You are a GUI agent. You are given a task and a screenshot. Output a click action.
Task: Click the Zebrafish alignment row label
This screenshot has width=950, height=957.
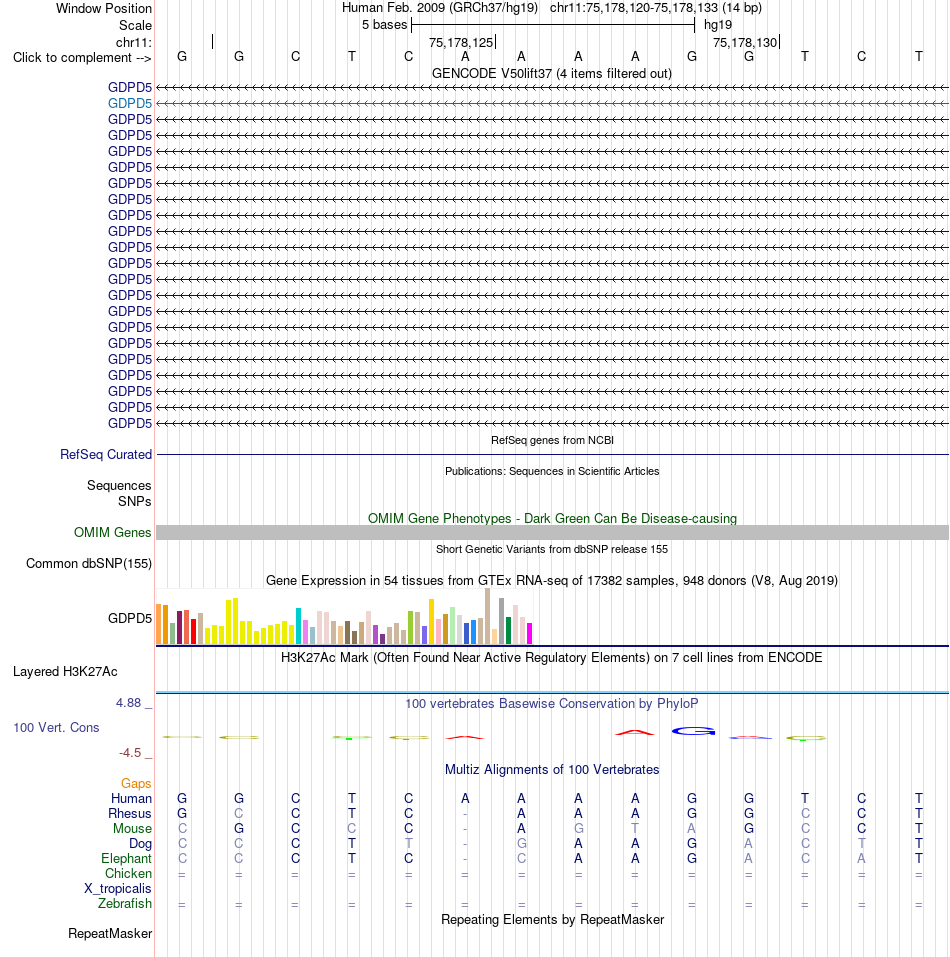coord(125,903)
